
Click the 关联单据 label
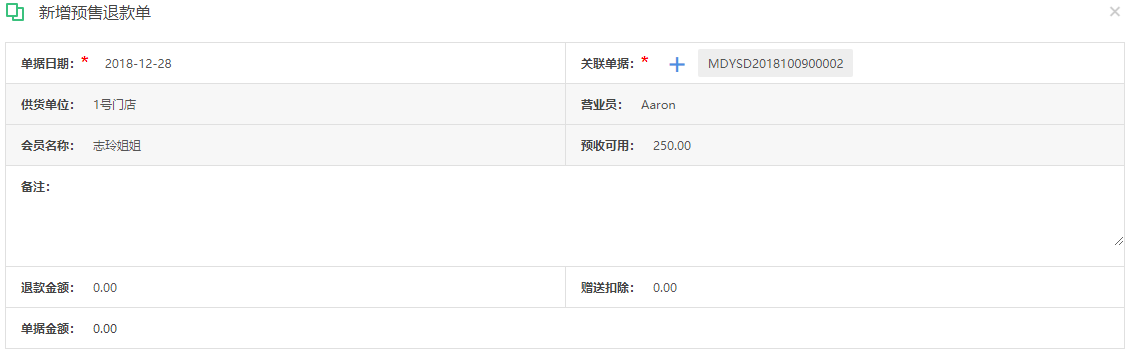point(607,64)
